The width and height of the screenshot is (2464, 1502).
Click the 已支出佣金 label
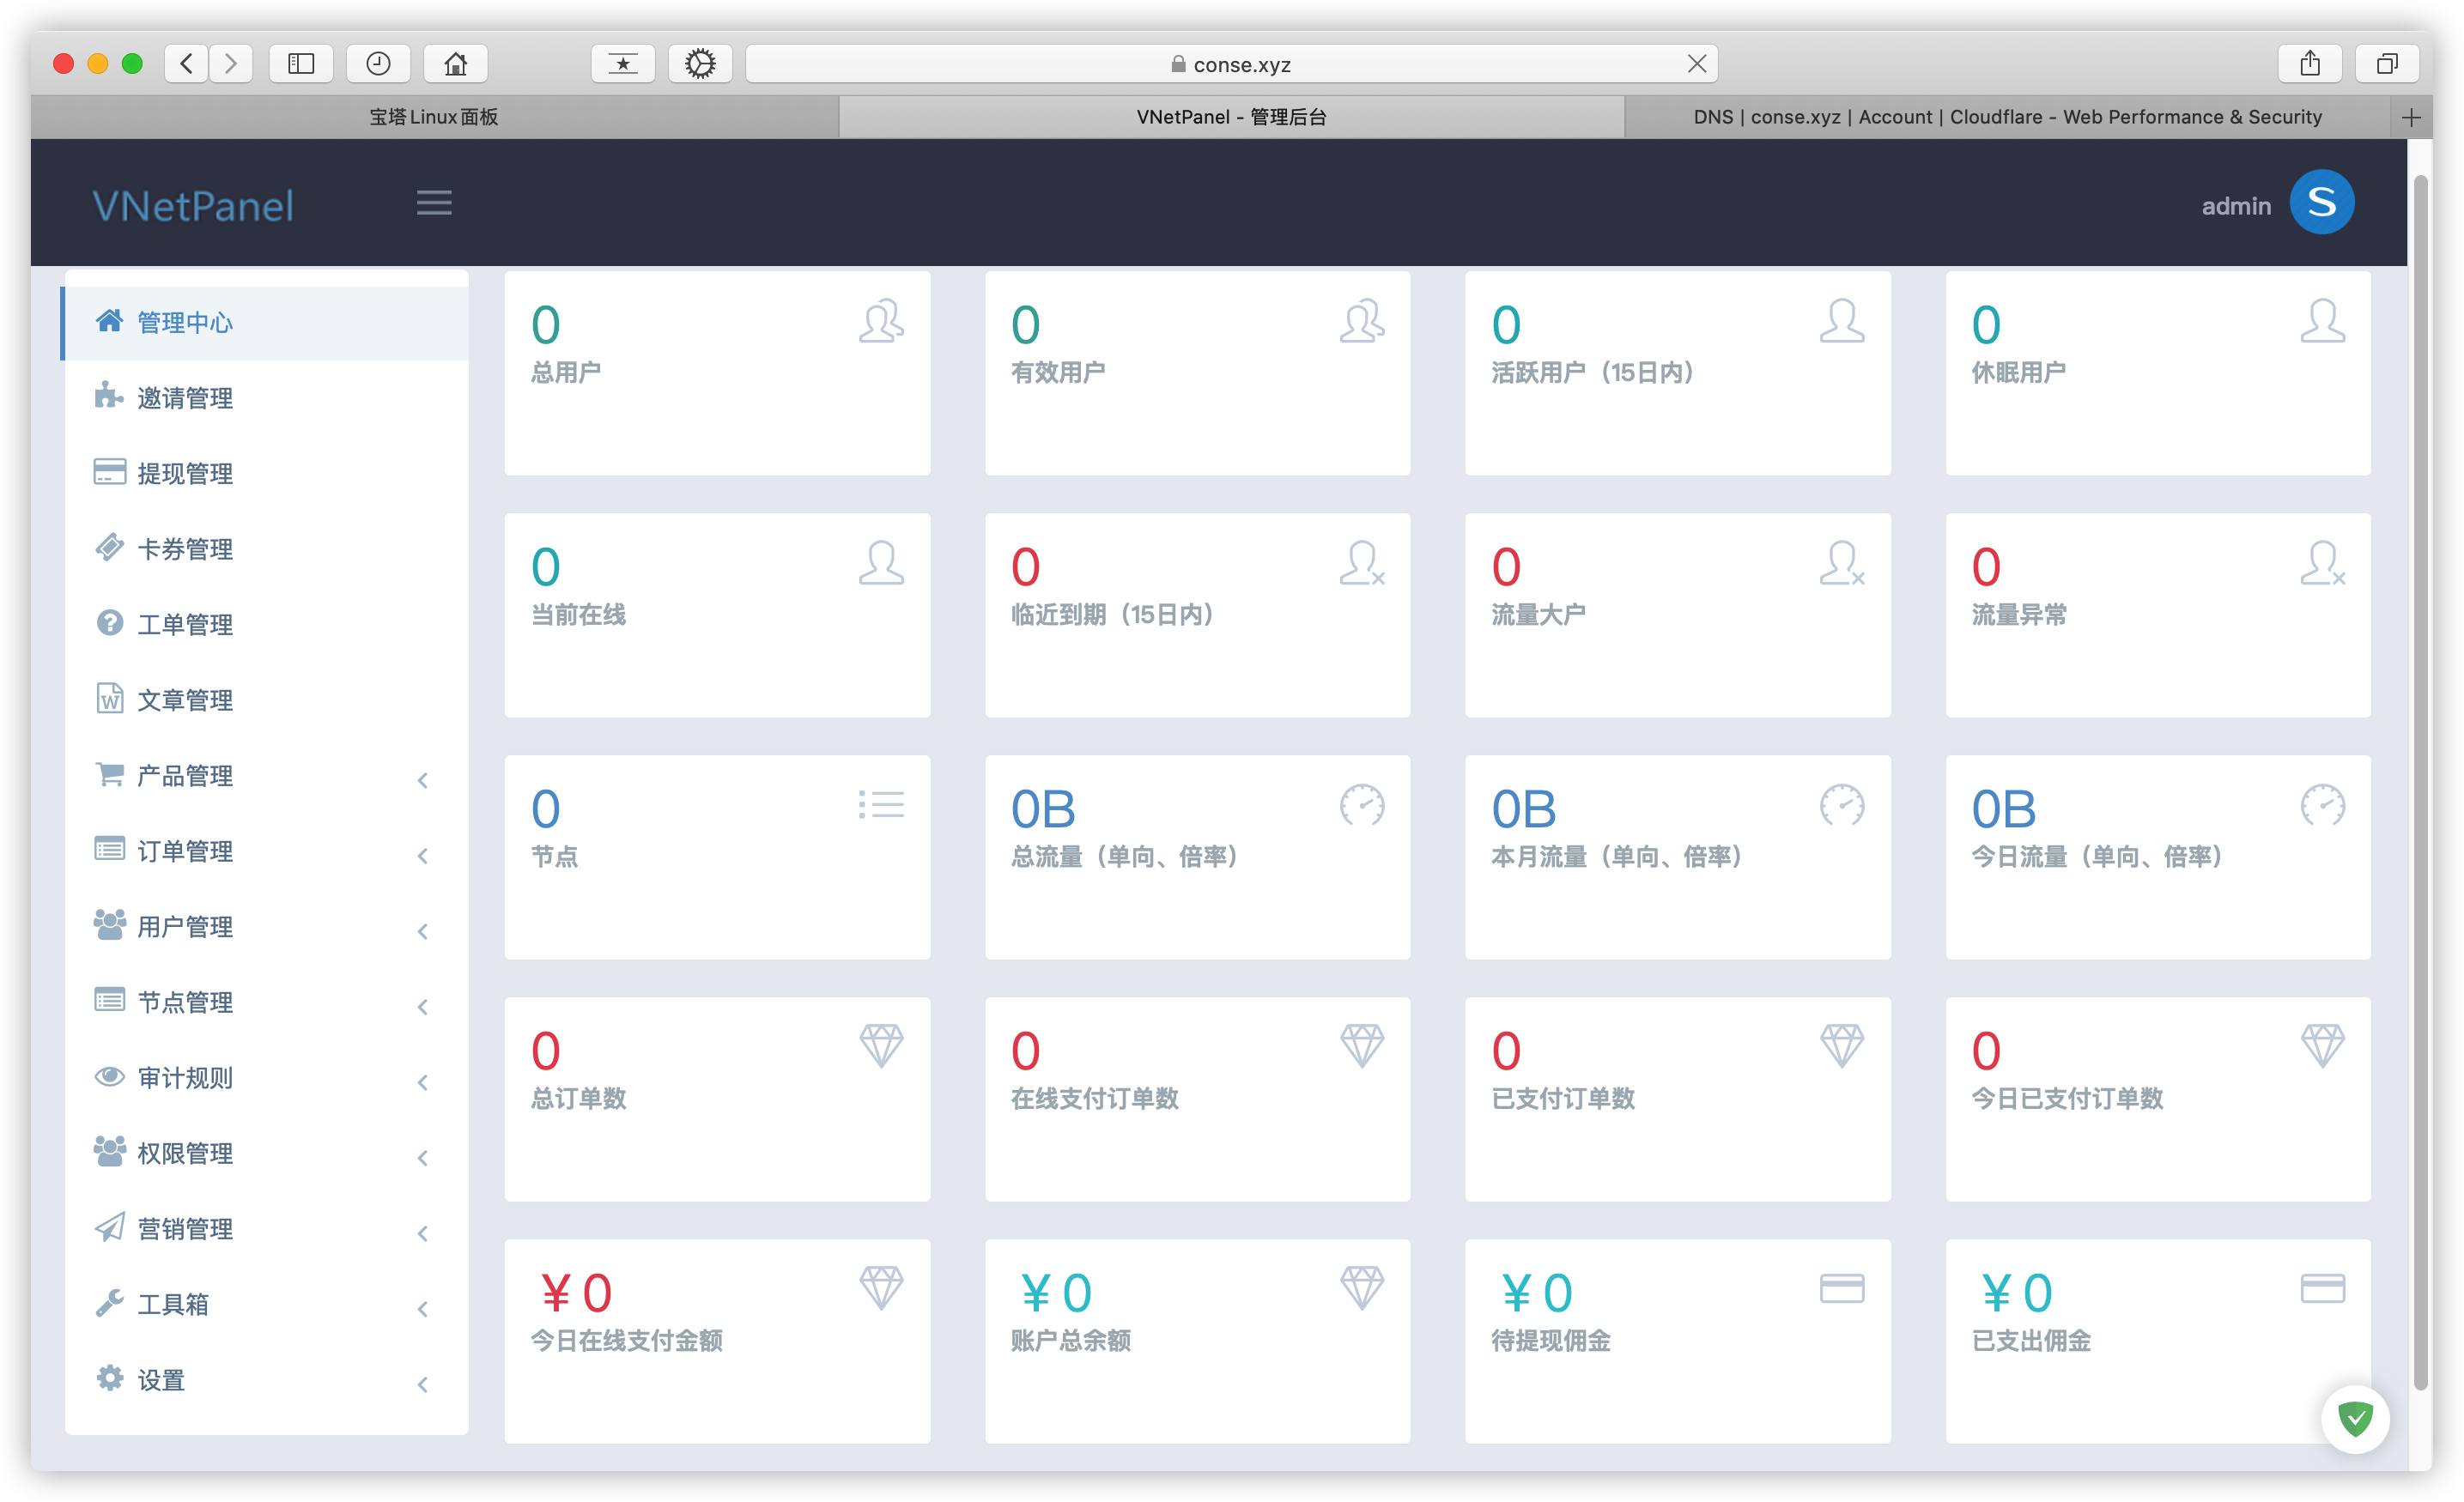2031,1340
